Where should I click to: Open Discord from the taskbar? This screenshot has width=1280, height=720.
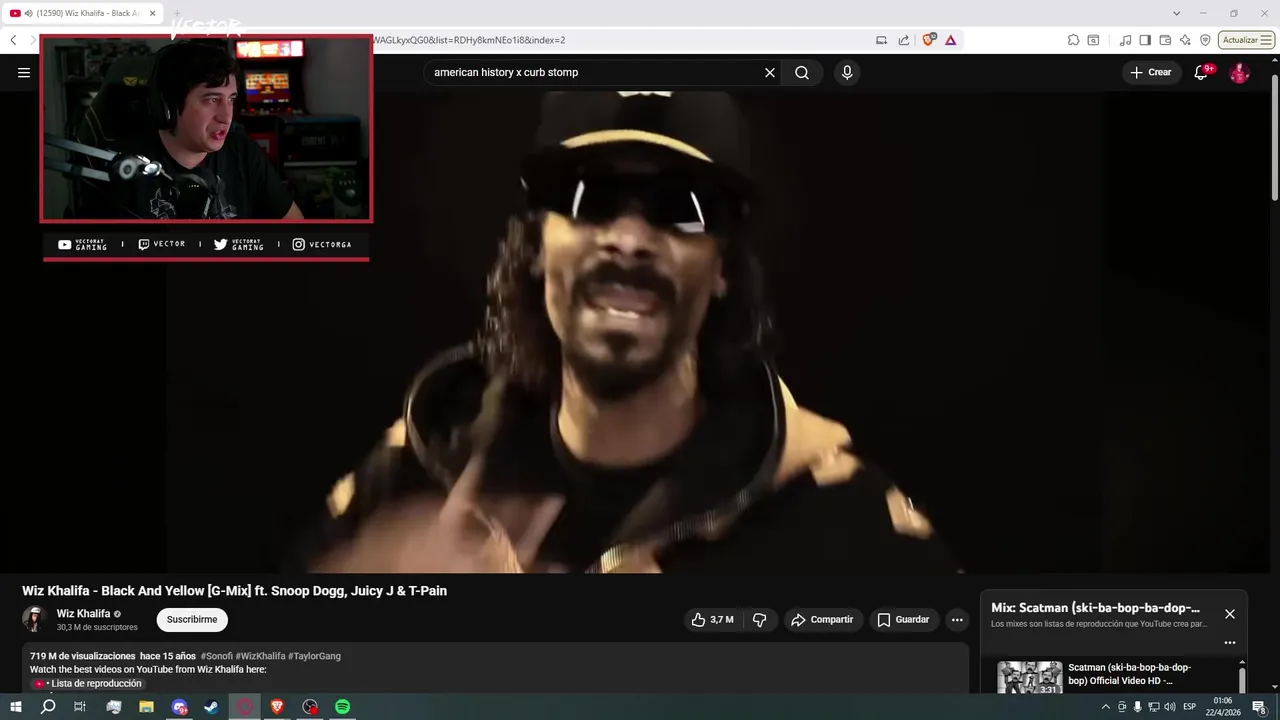(x=179, y=707)
